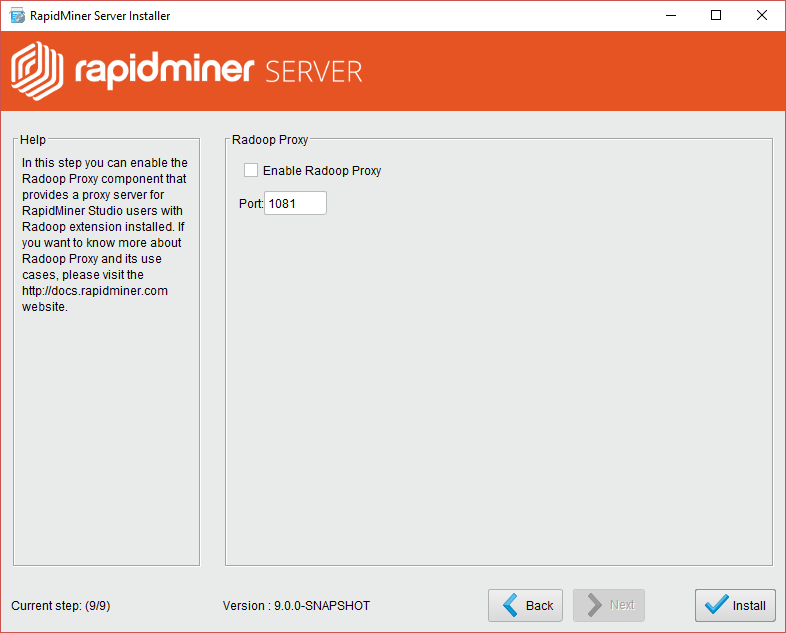Click the blue arrow icon on Back
Image resolution: width=786 pixels, height=633 pixels.
[510, 605]
